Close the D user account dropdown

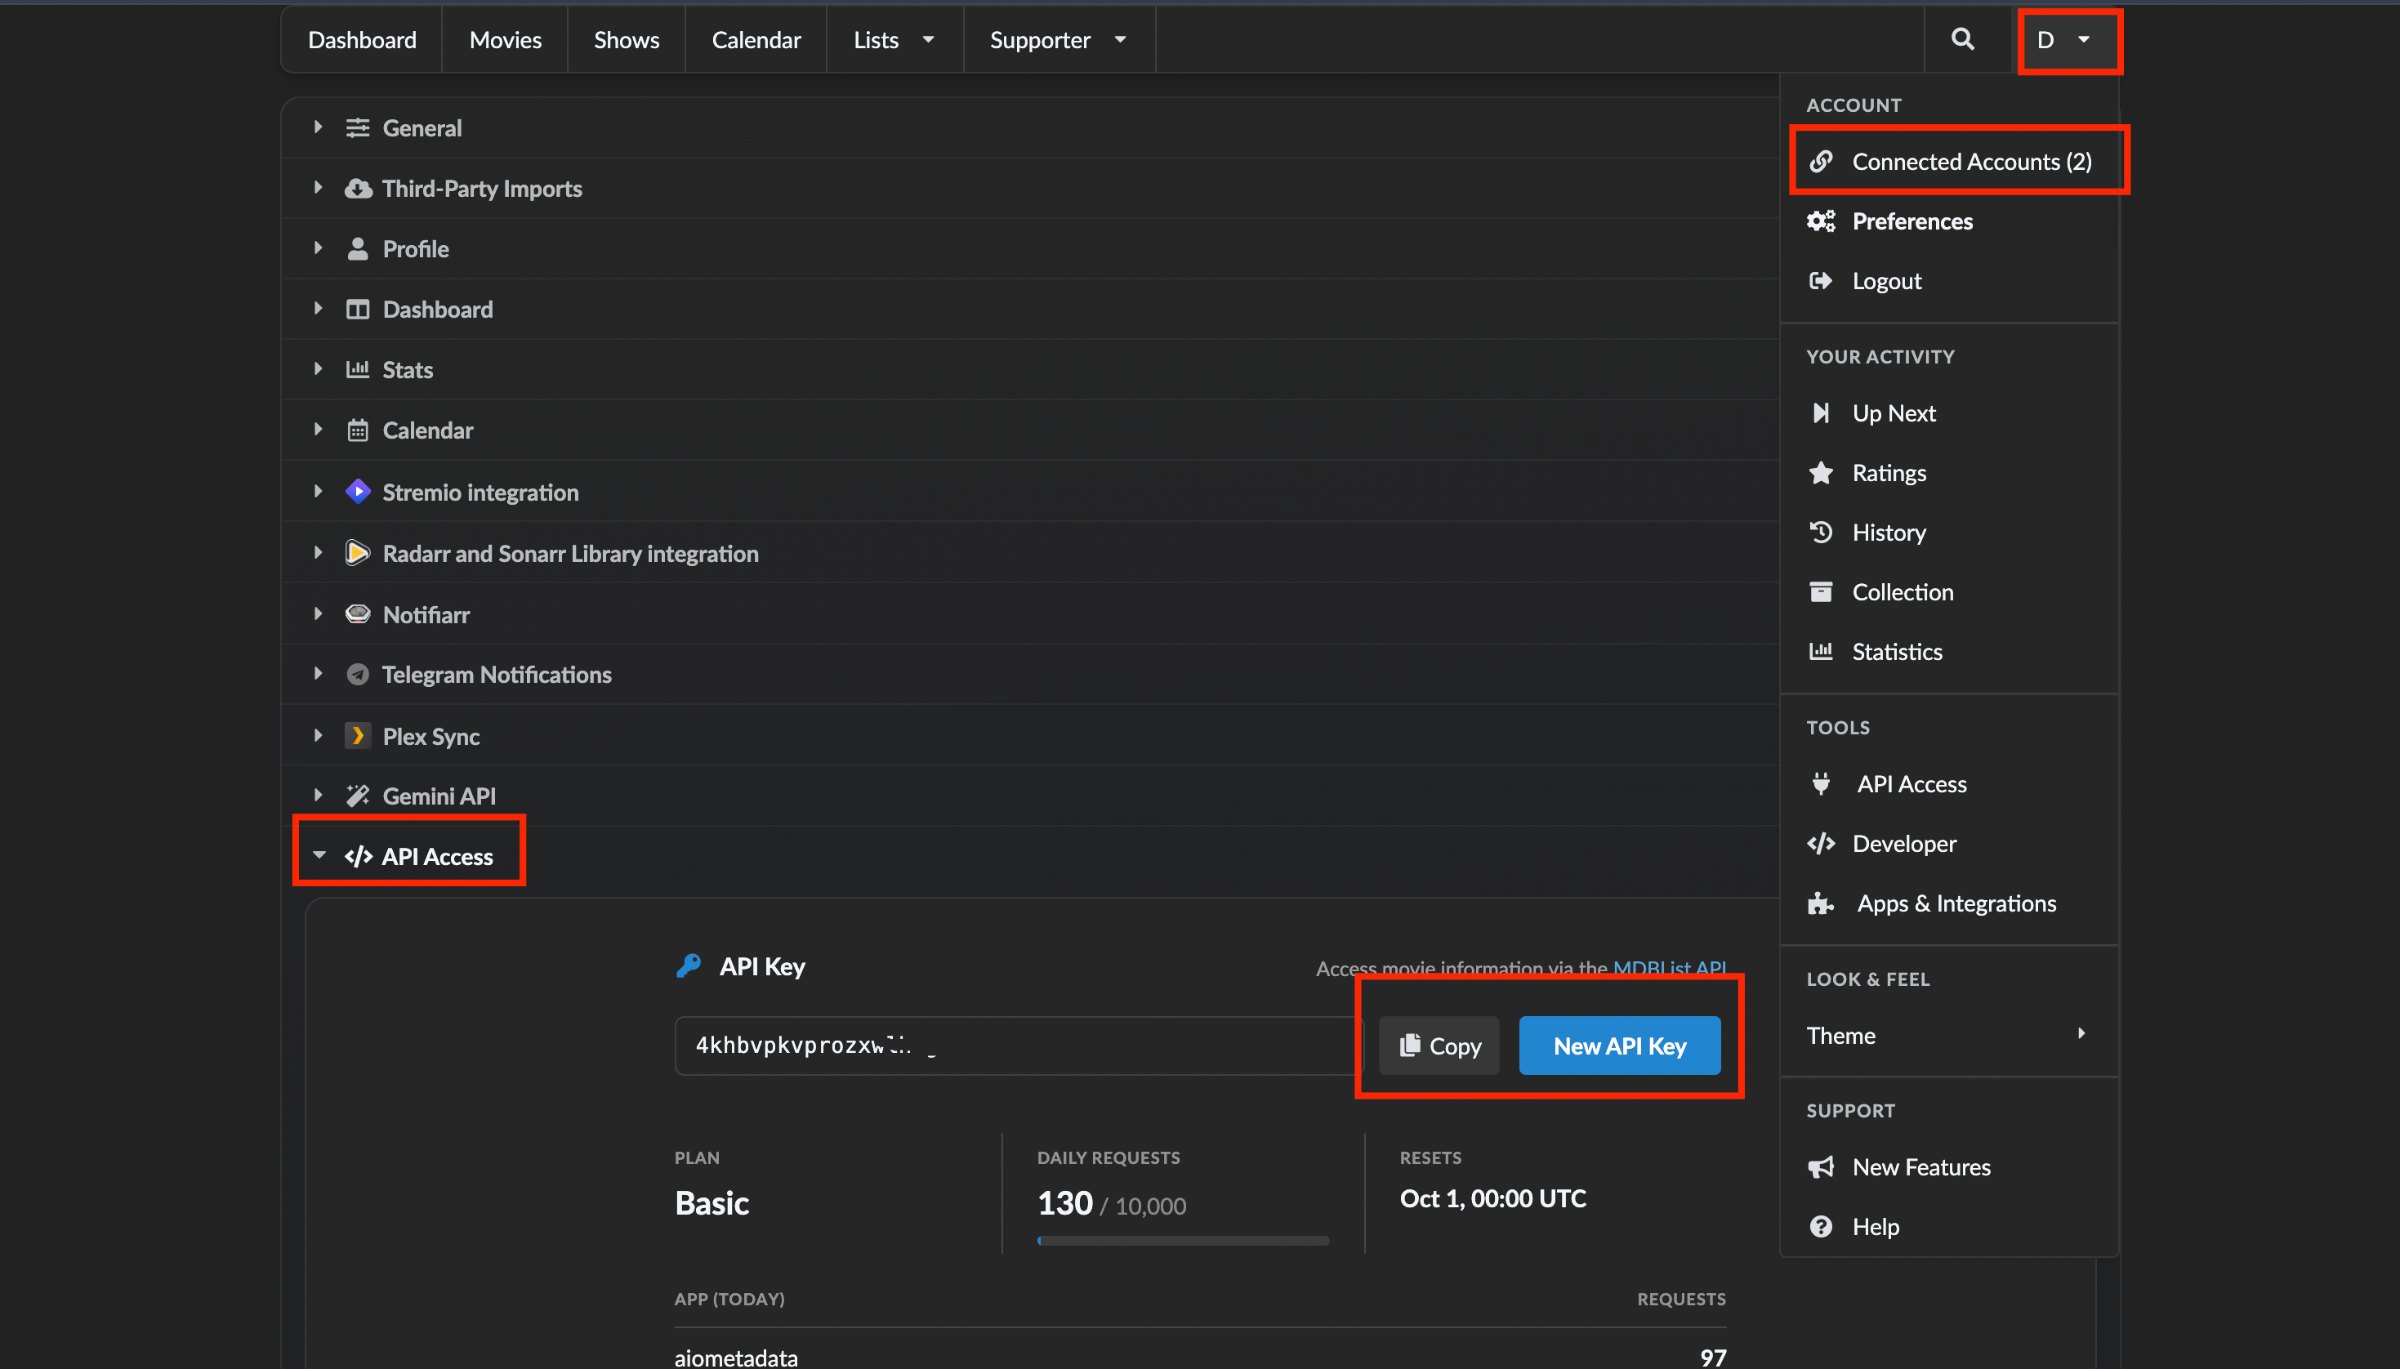click(2065, 40)
